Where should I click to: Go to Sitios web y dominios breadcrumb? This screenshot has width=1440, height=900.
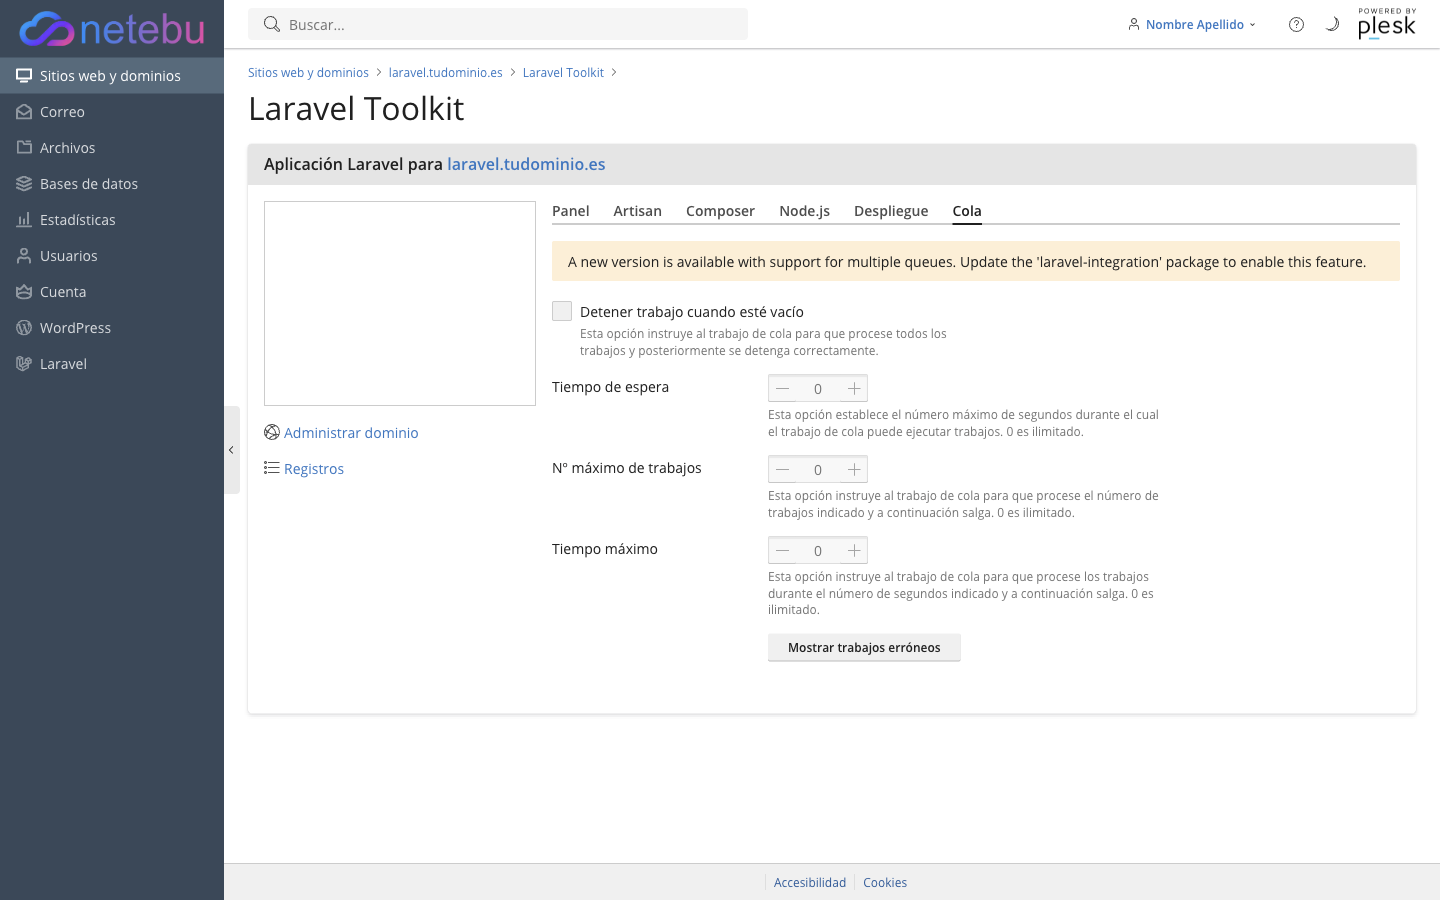coord(308,72)
